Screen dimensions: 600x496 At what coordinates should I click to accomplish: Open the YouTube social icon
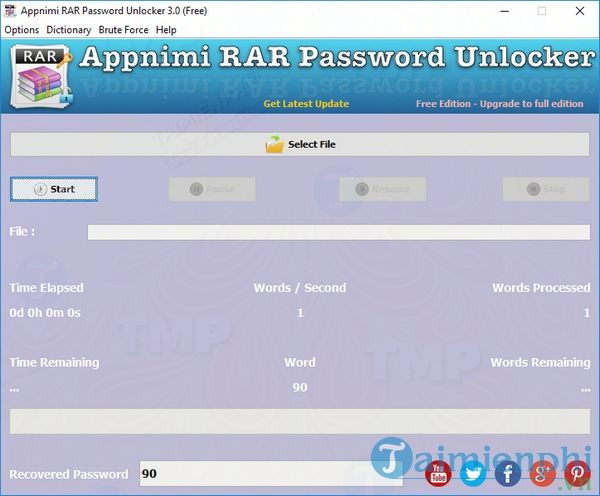pos(439,473)
